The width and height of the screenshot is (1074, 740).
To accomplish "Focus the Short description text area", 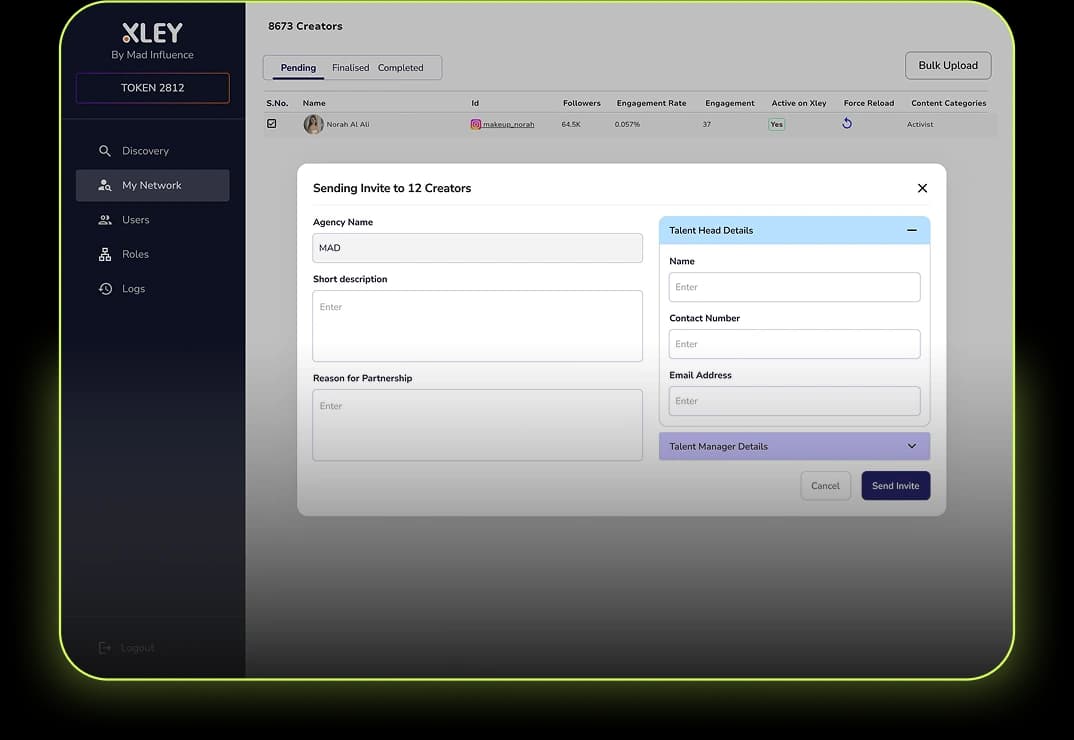I will tap(477, 326).
